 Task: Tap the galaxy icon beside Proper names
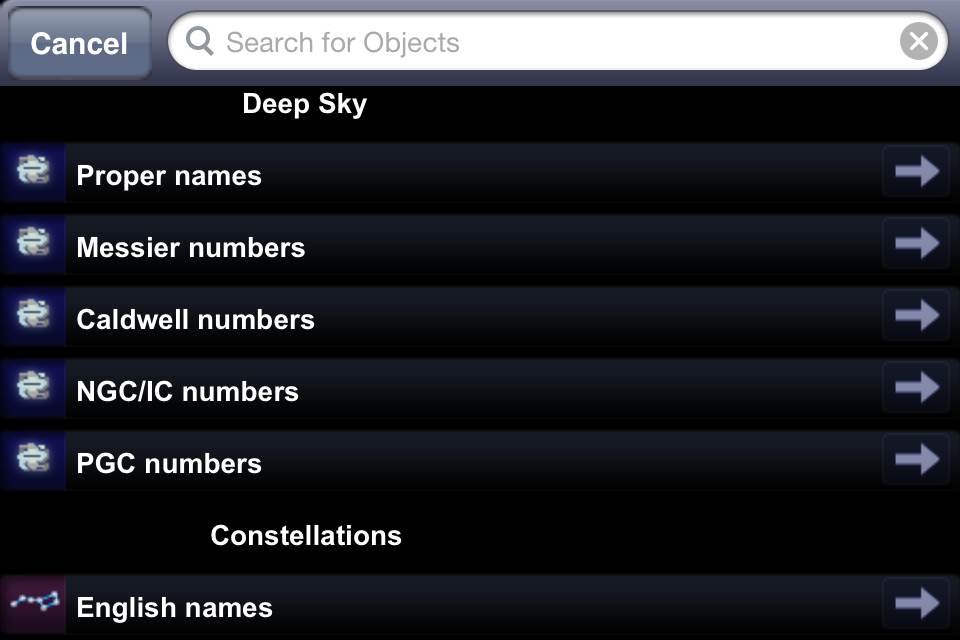click(x=33, y=173)
